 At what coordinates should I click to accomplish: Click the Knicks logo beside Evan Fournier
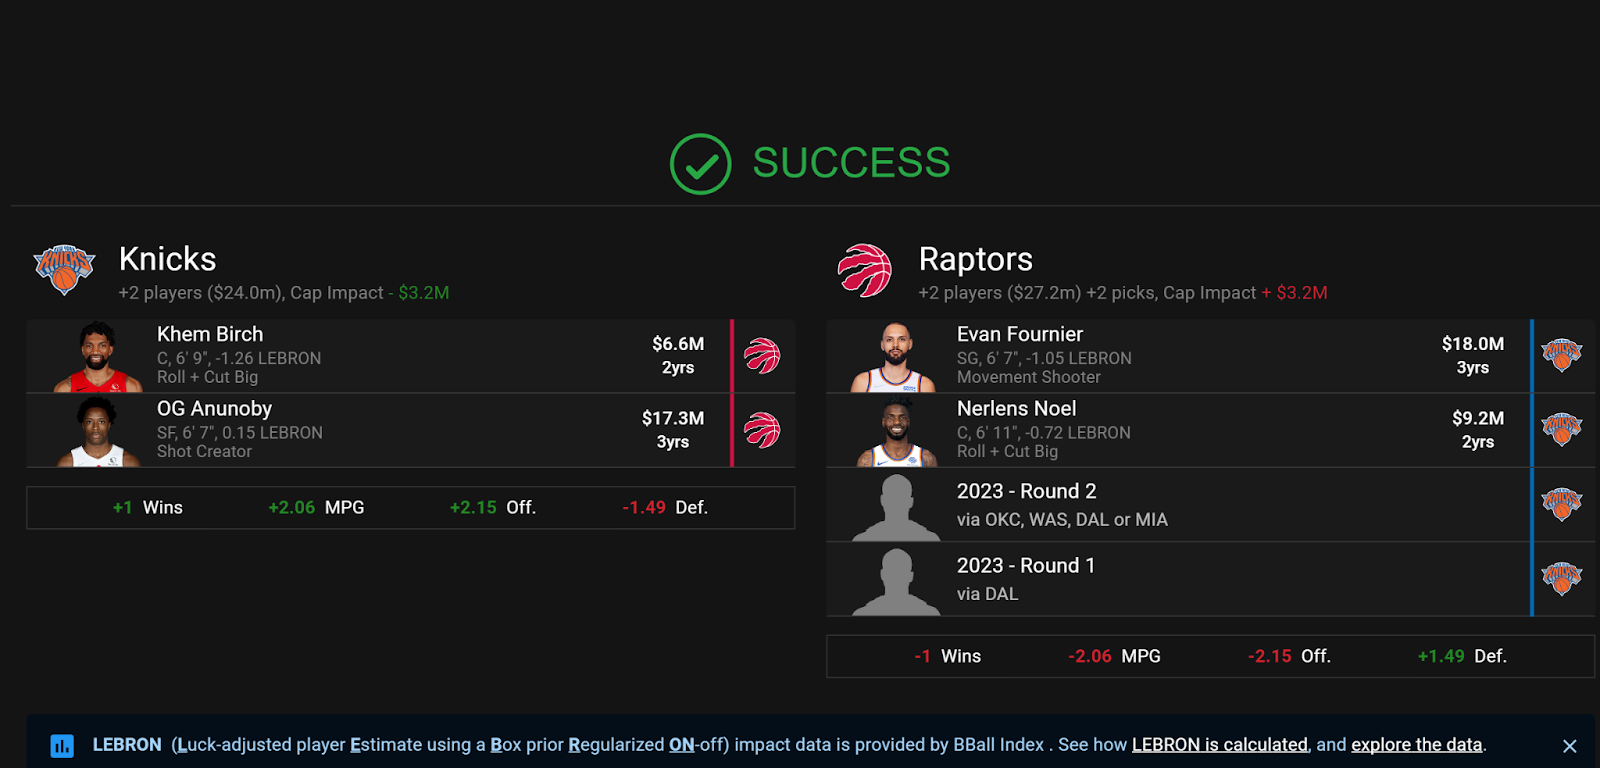pos(1562,355)
